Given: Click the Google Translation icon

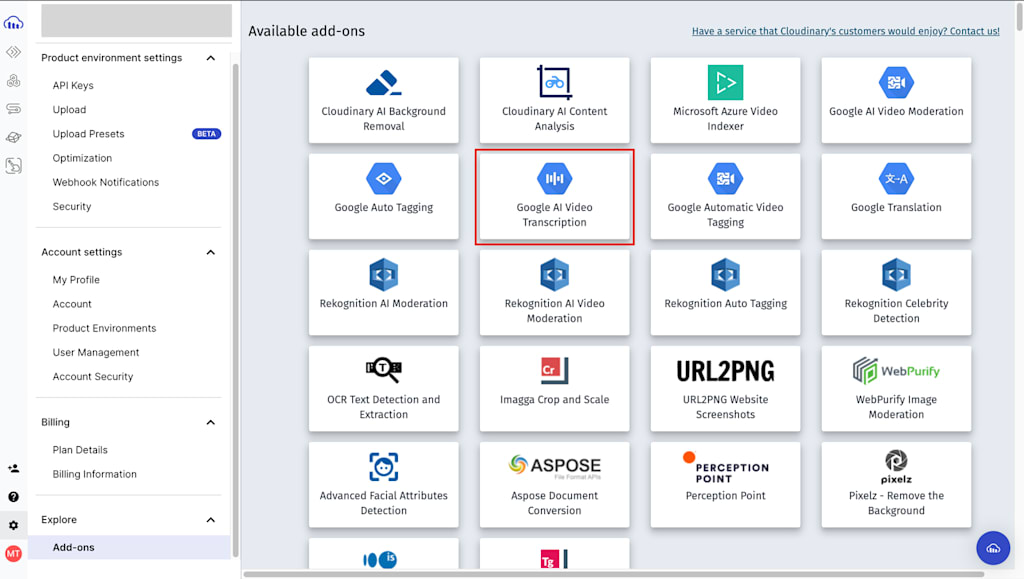Looking at the screenshot, I should (896, 178).
